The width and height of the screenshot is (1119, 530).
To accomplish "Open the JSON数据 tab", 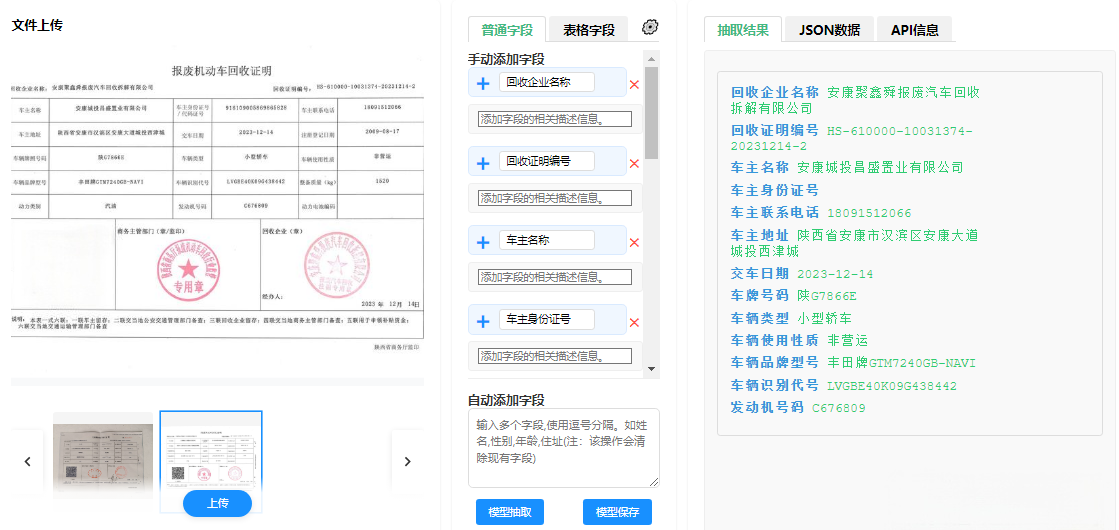I will 829,30.
